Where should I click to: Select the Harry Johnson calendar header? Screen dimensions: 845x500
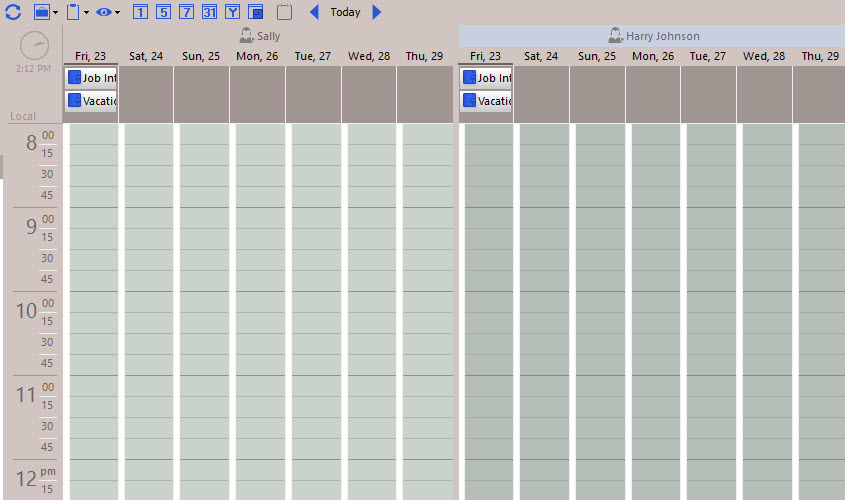tap(653, 36)
